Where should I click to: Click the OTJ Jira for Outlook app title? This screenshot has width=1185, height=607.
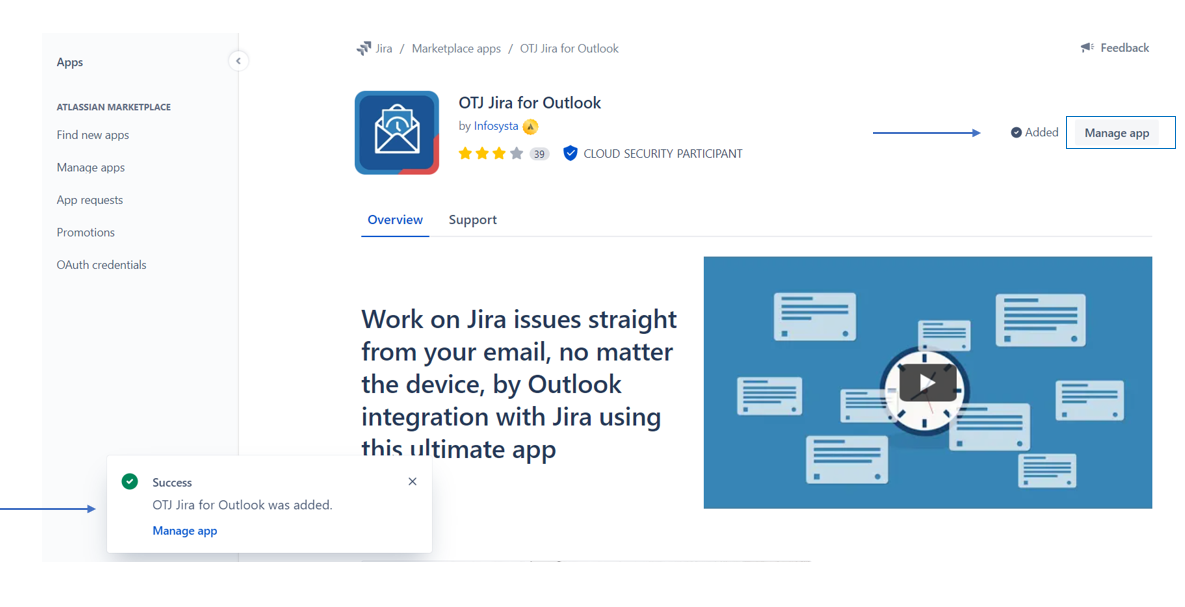point(530,103)
